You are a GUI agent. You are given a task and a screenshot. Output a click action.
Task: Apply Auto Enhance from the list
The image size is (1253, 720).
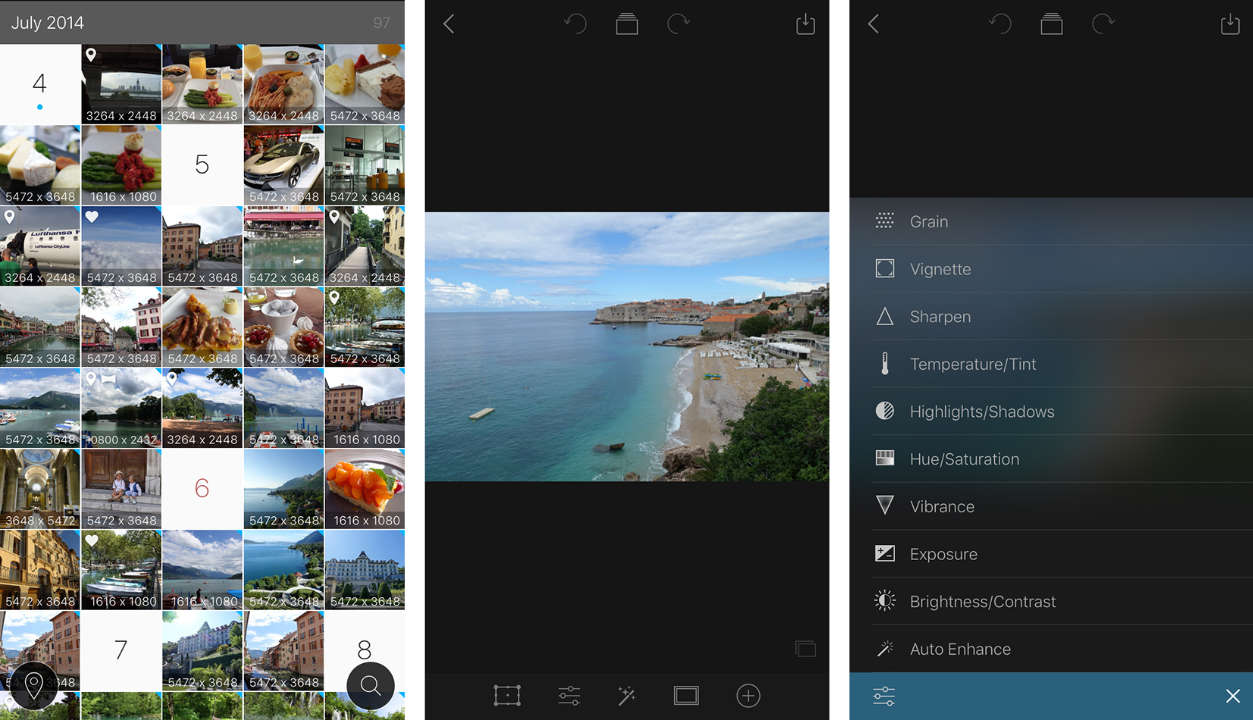(x=959, y=649)
